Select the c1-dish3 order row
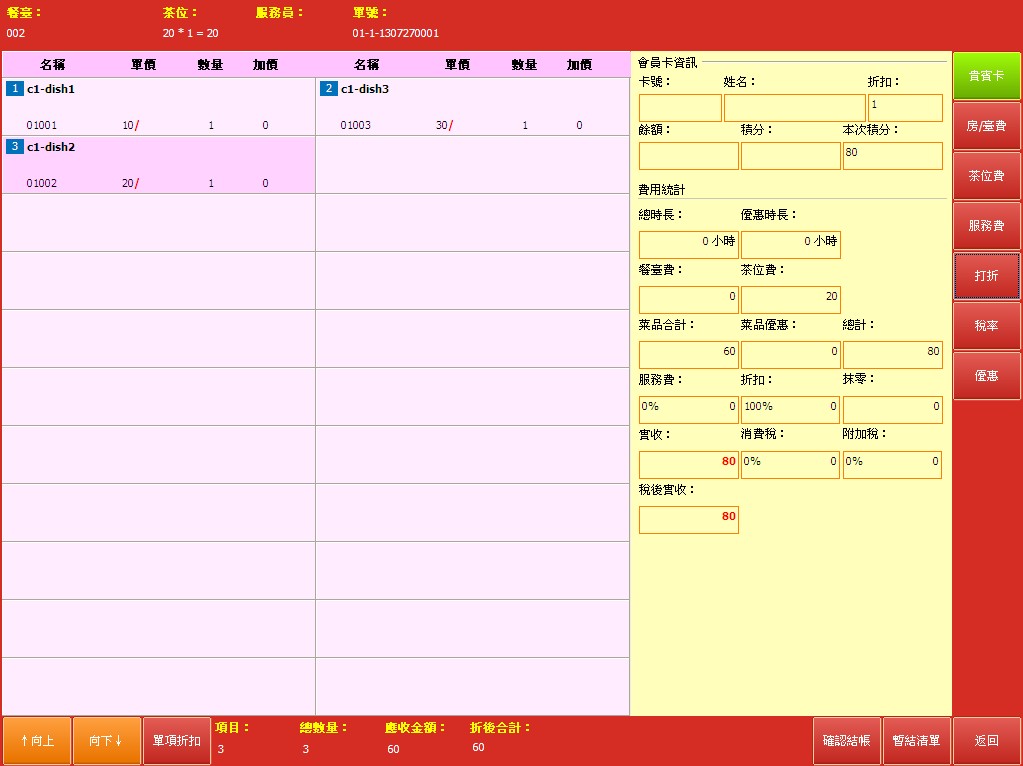 [472, 106]
